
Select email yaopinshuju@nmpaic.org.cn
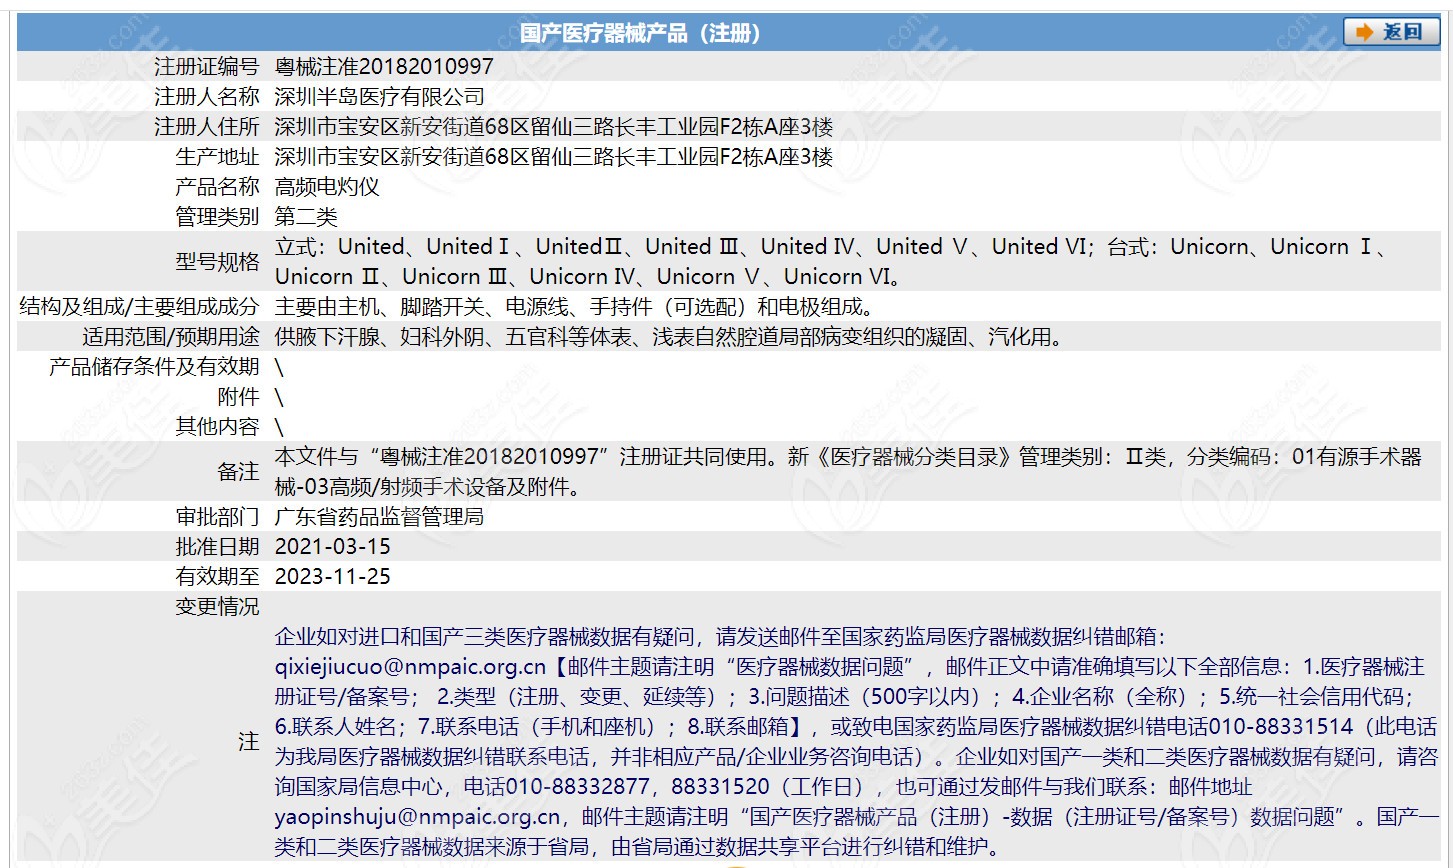click(x=418, y=816)
